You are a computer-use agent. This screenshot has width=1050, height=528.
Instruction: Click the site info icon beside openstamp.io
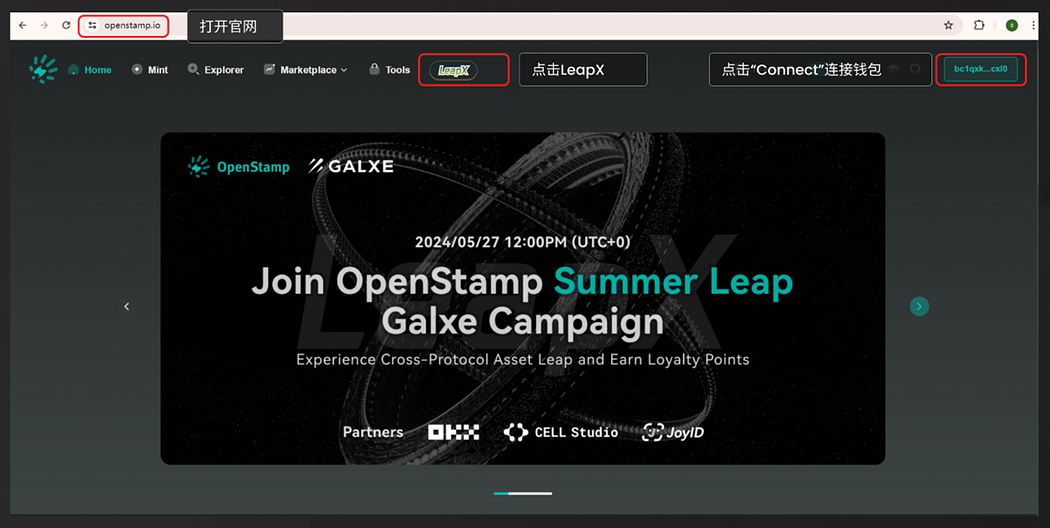tap(92, 25)
